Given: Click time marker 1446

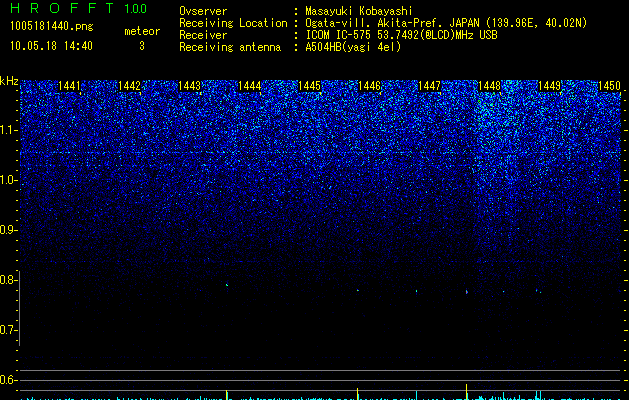Looking at the screenshot, I should tap(369, 86).
